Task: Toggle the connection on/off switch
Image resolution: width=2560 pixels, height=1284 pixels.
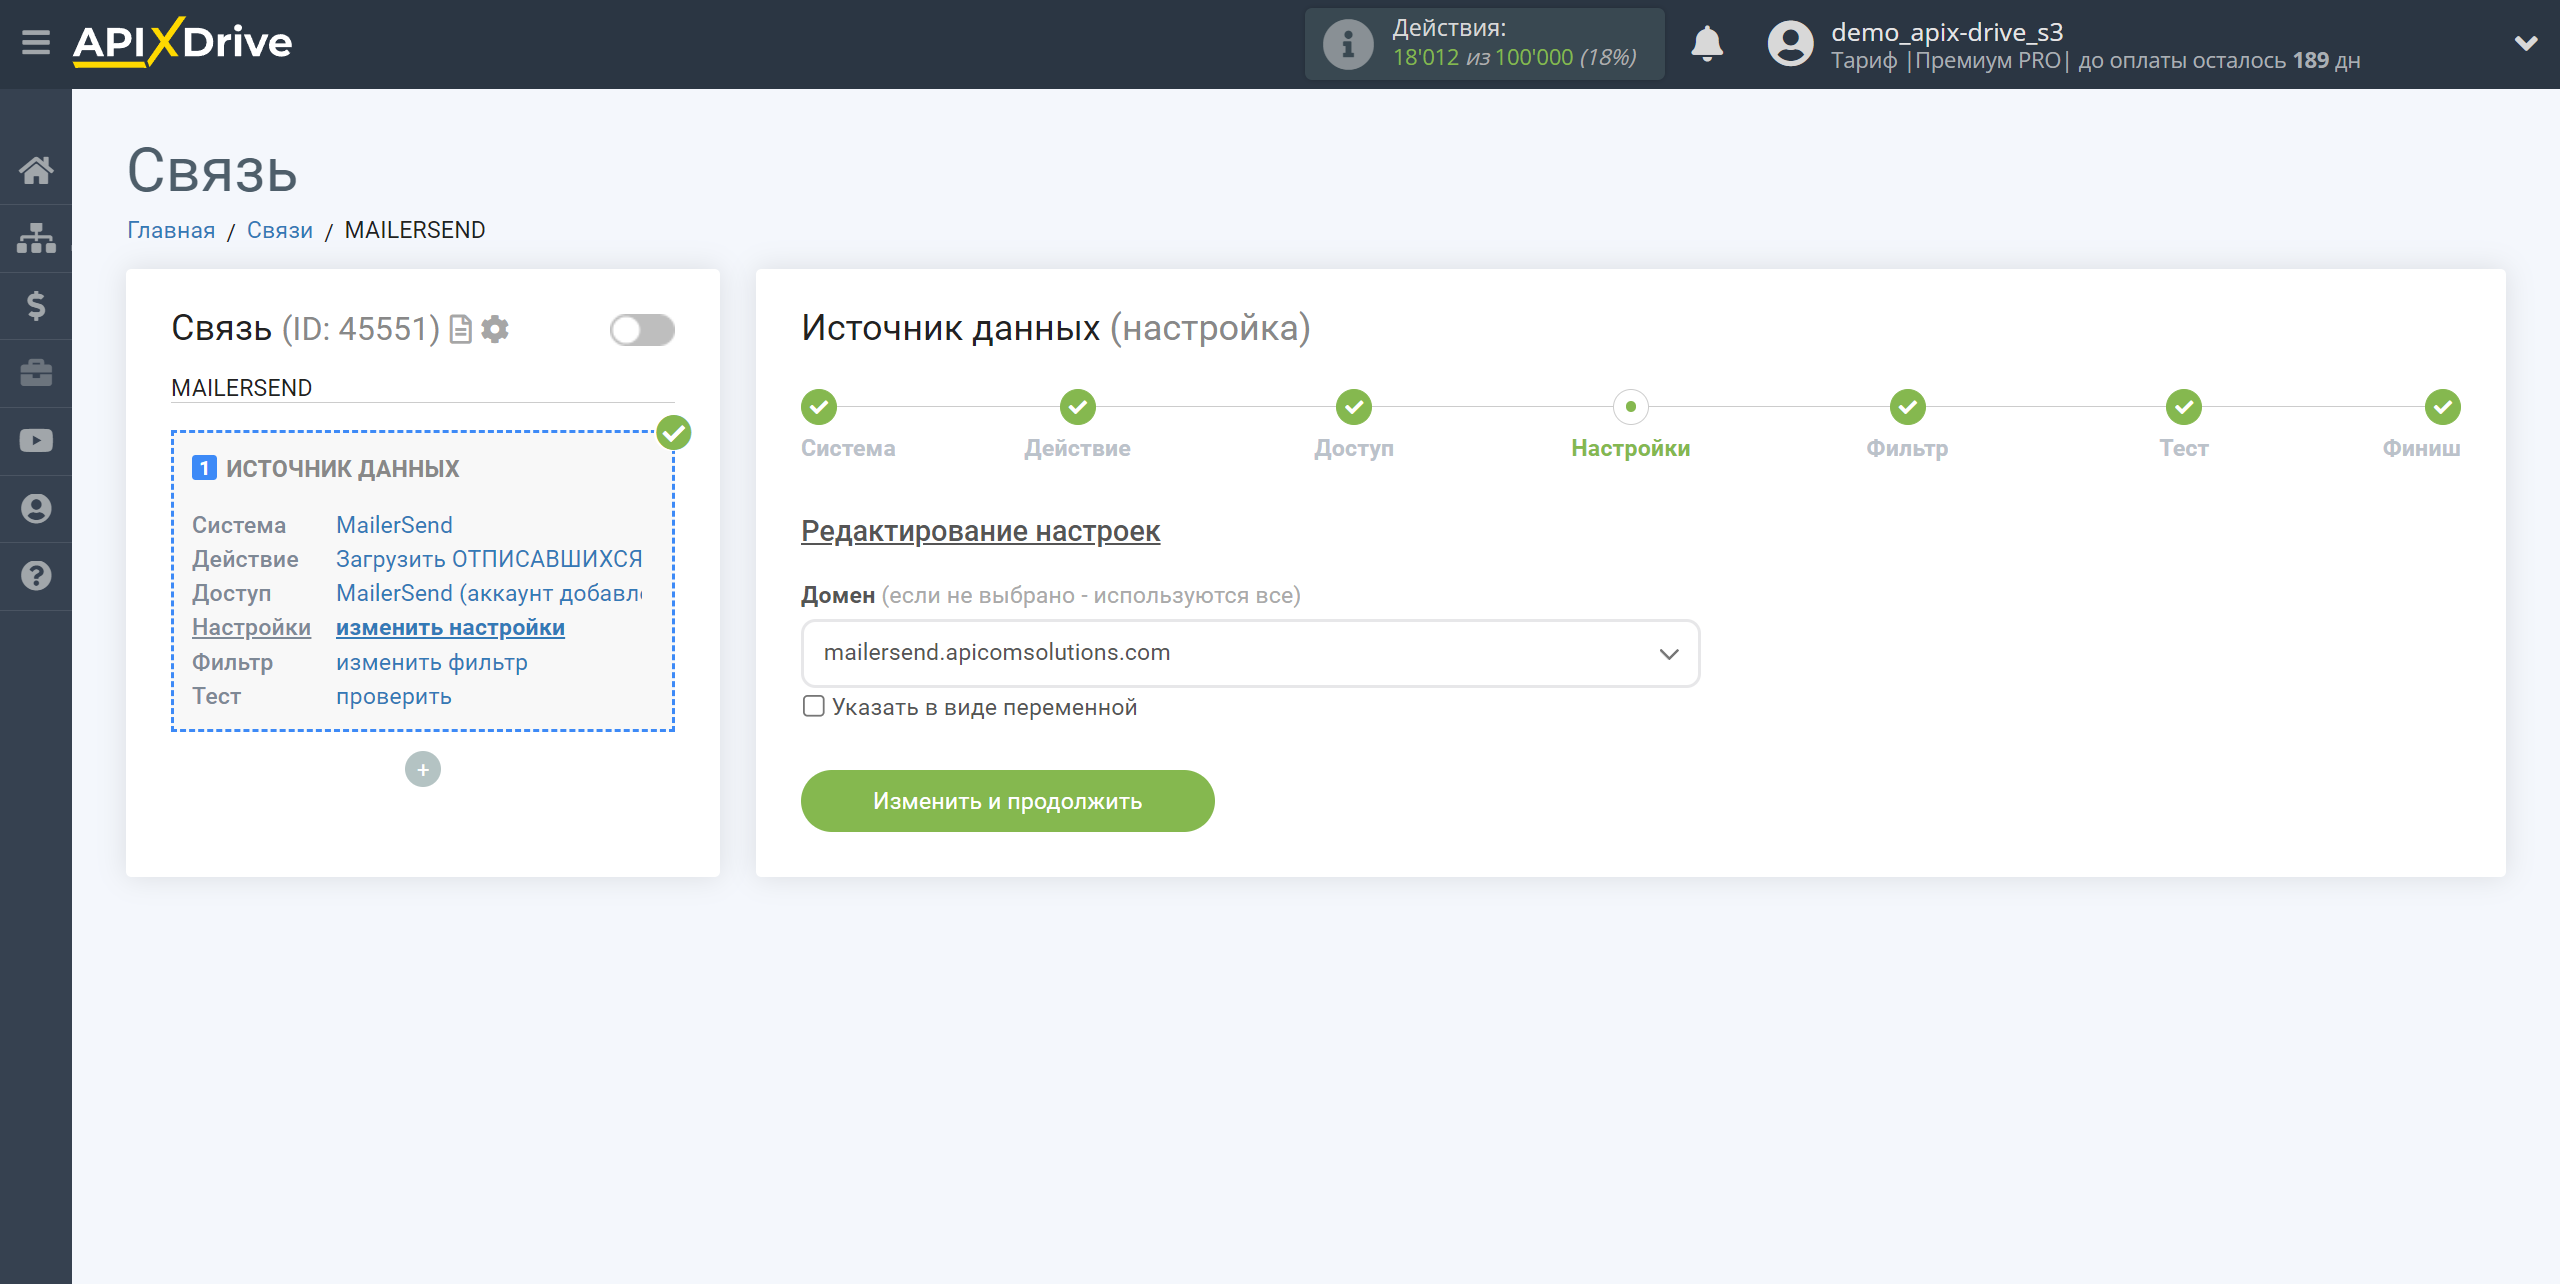Action: pyautogui.click(x=642, y=330)
